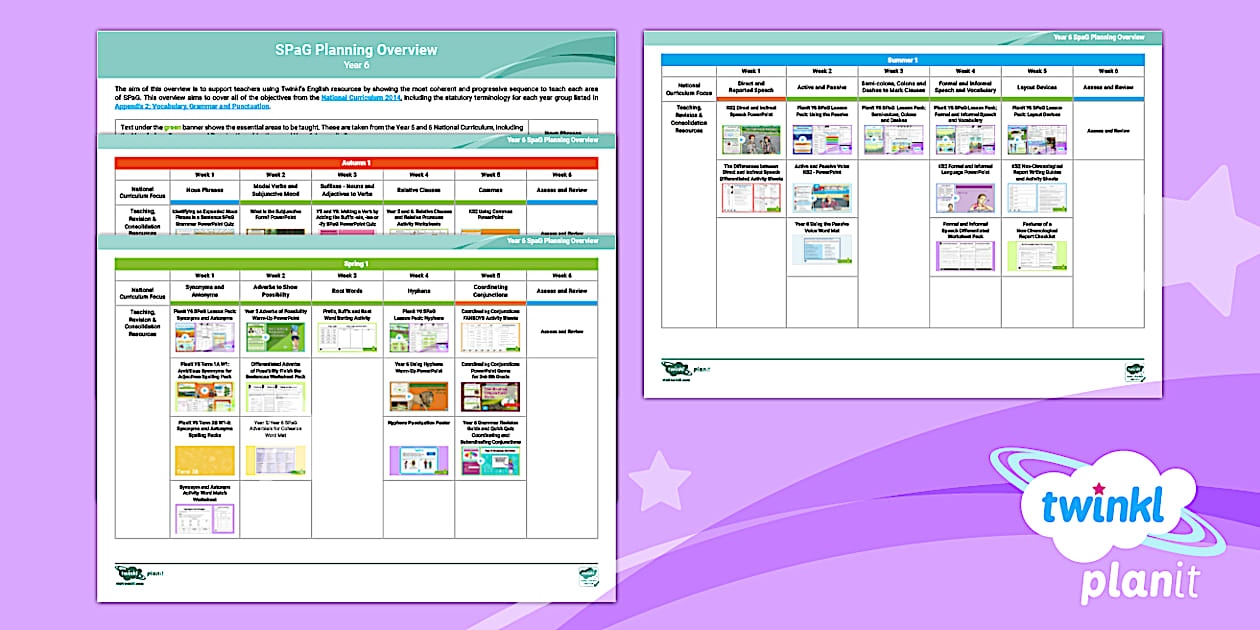This screenshot has width=1260, height=630.
Task: Select the Autumn 1 banner
Action: pyautogui.click(x=358, y=161)
